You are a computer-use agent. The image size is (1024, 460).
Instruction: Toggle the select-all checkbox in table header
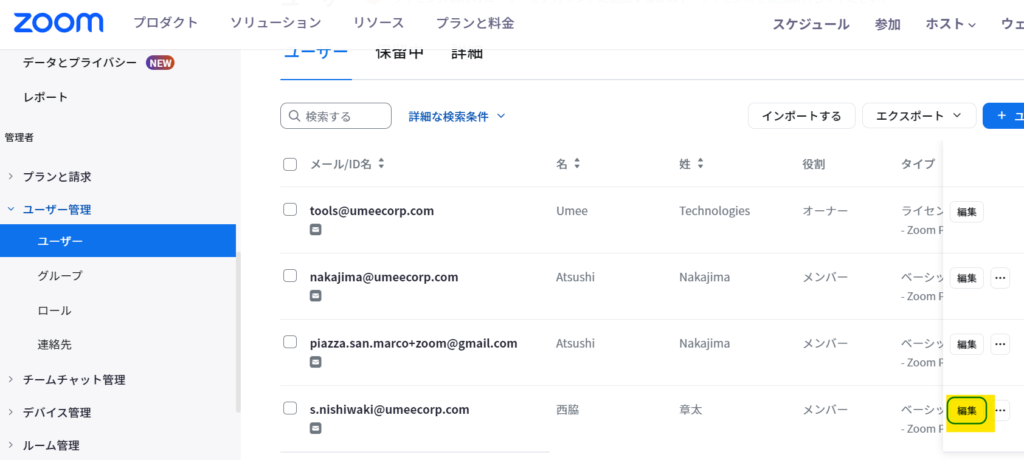[290, 164]
